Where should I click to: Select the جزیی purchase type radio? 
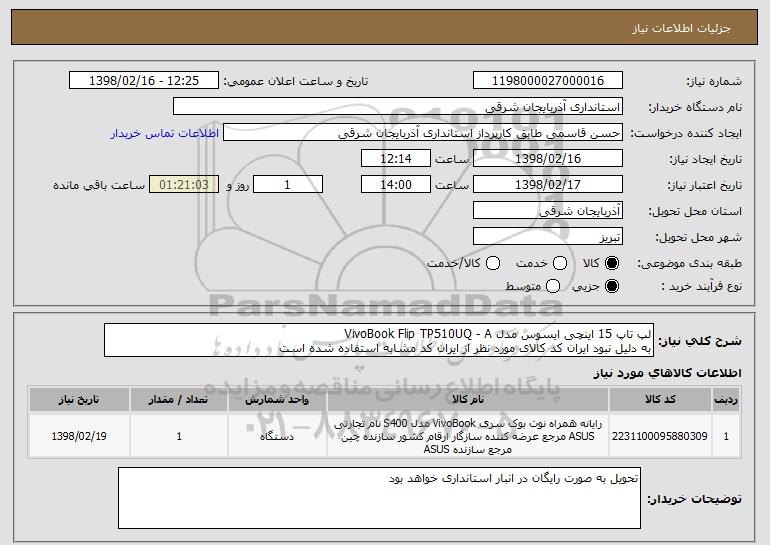[x=612, y=286]
